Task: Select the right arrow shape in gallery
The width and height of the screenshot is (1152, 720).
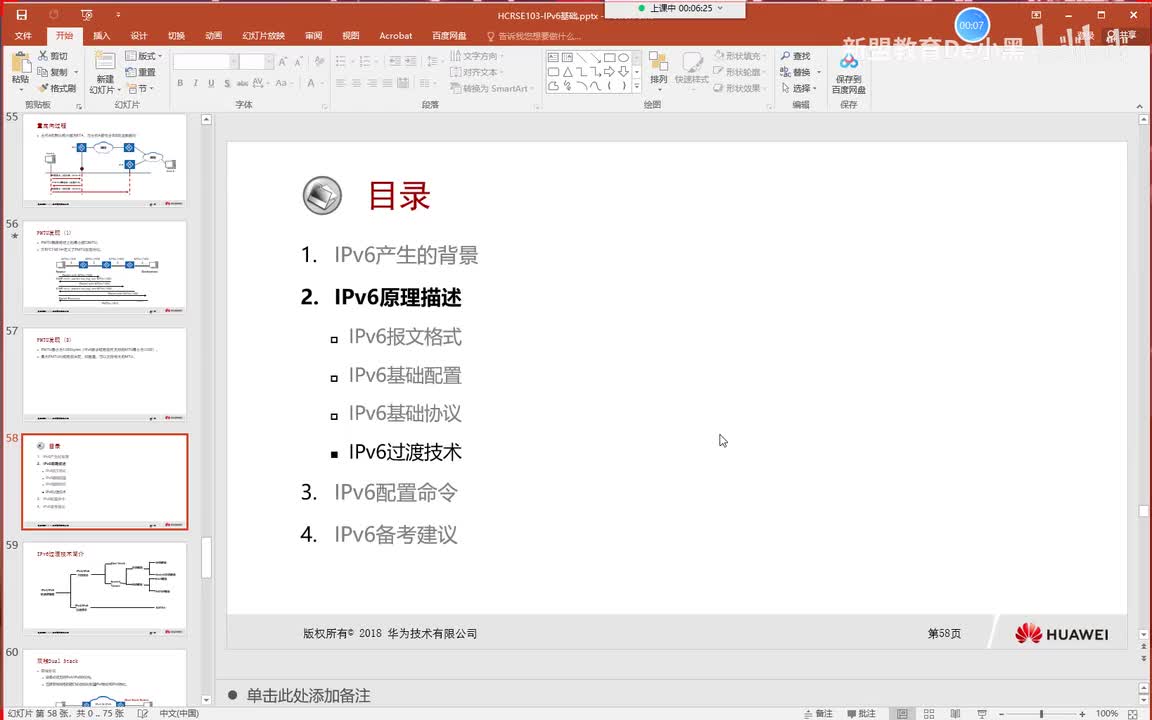Action: [609, 71]
